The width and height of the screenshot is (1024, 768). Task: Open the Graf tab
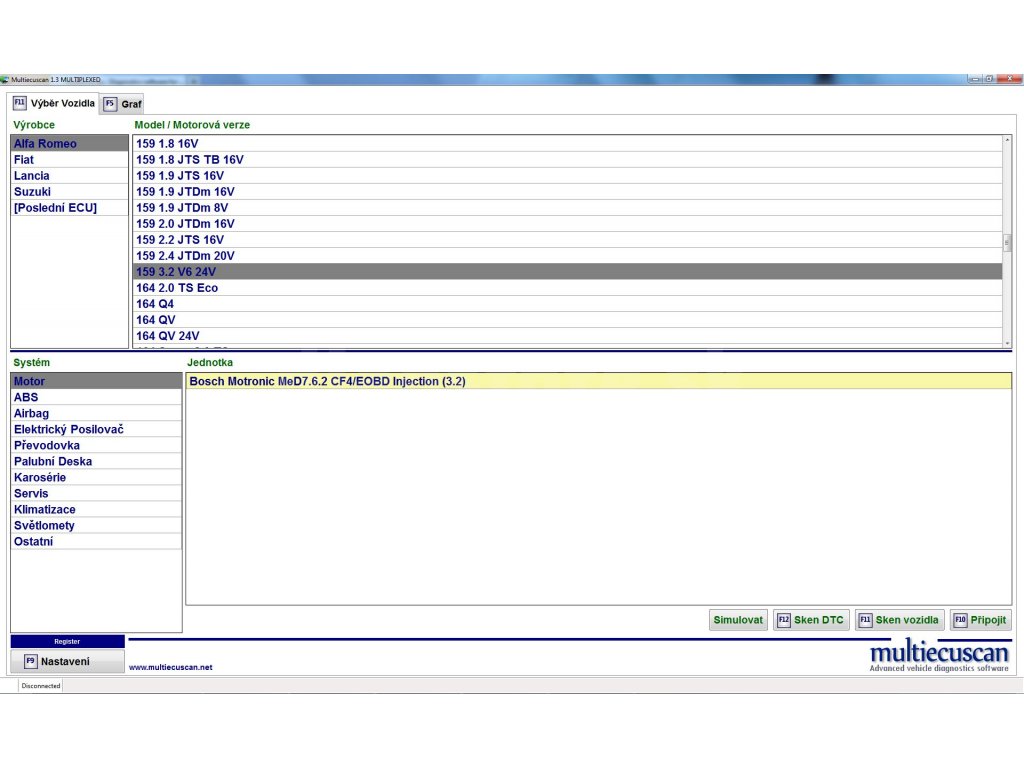pos(122,104)
